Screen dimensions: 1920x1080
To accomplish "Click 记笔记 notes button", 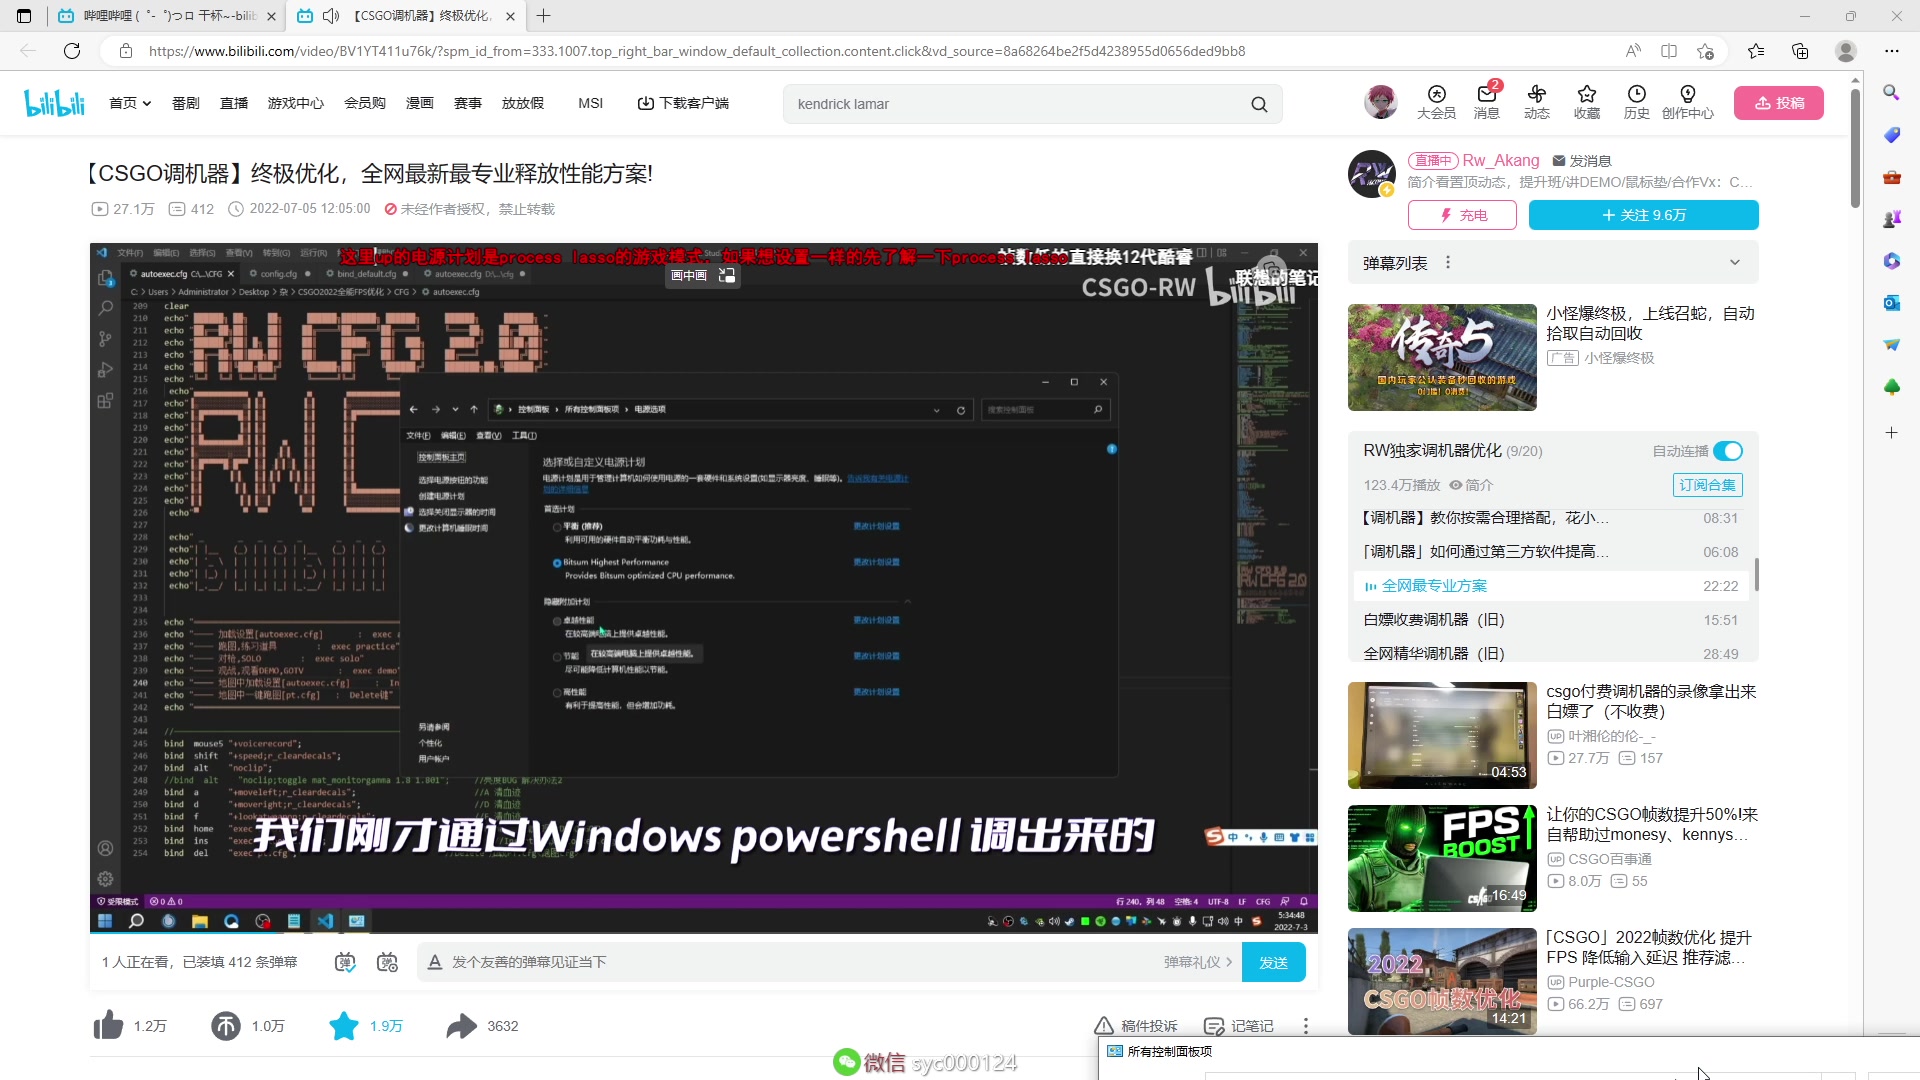I will (1239, 1026).
